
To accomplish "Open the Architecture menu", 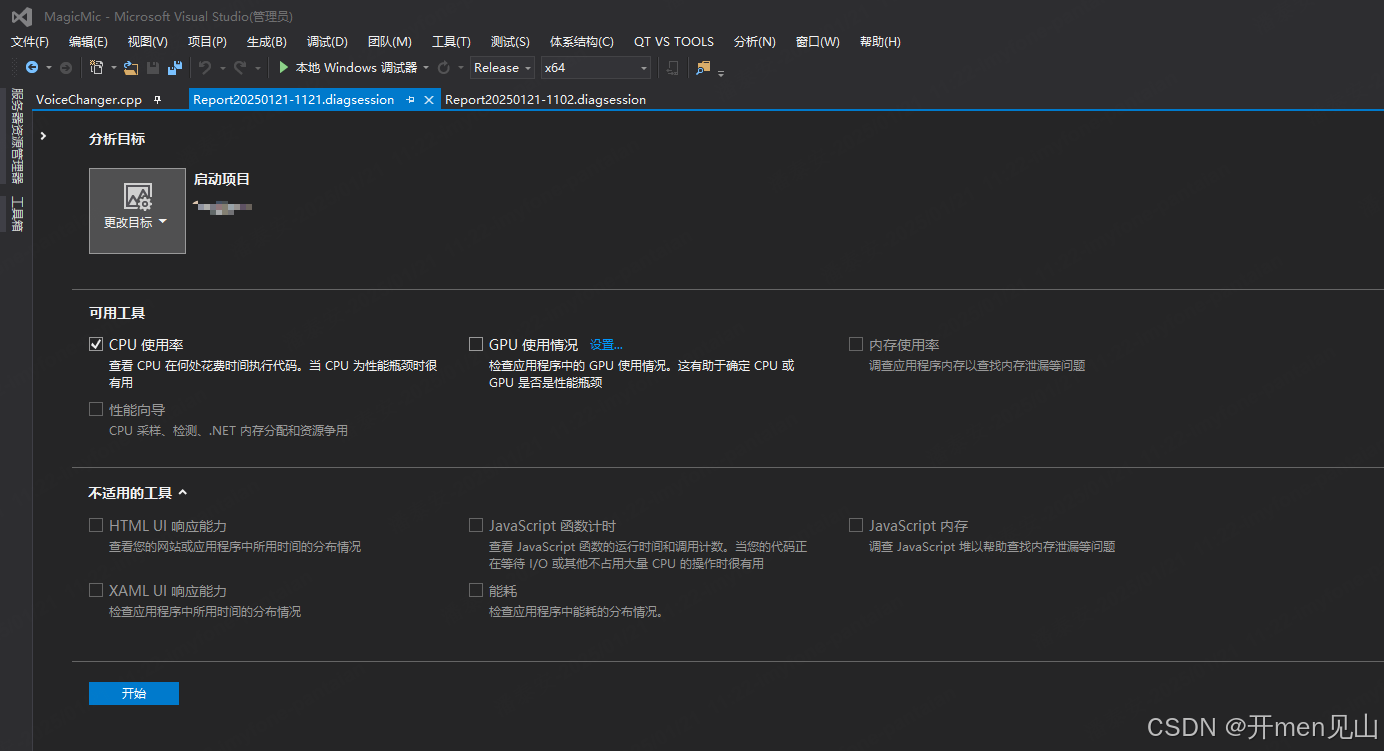I will click(x=582, y=42).
